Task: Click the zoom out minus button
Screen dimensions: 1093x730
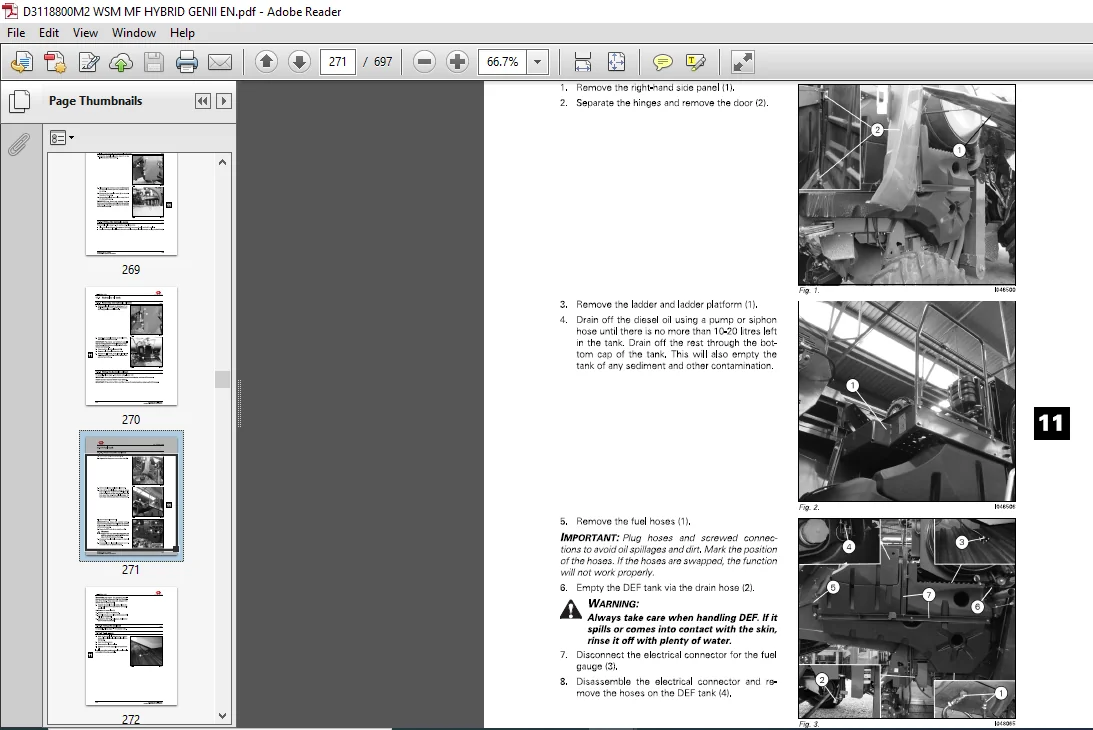Action: pyautogui.click(x=424, y=61)
